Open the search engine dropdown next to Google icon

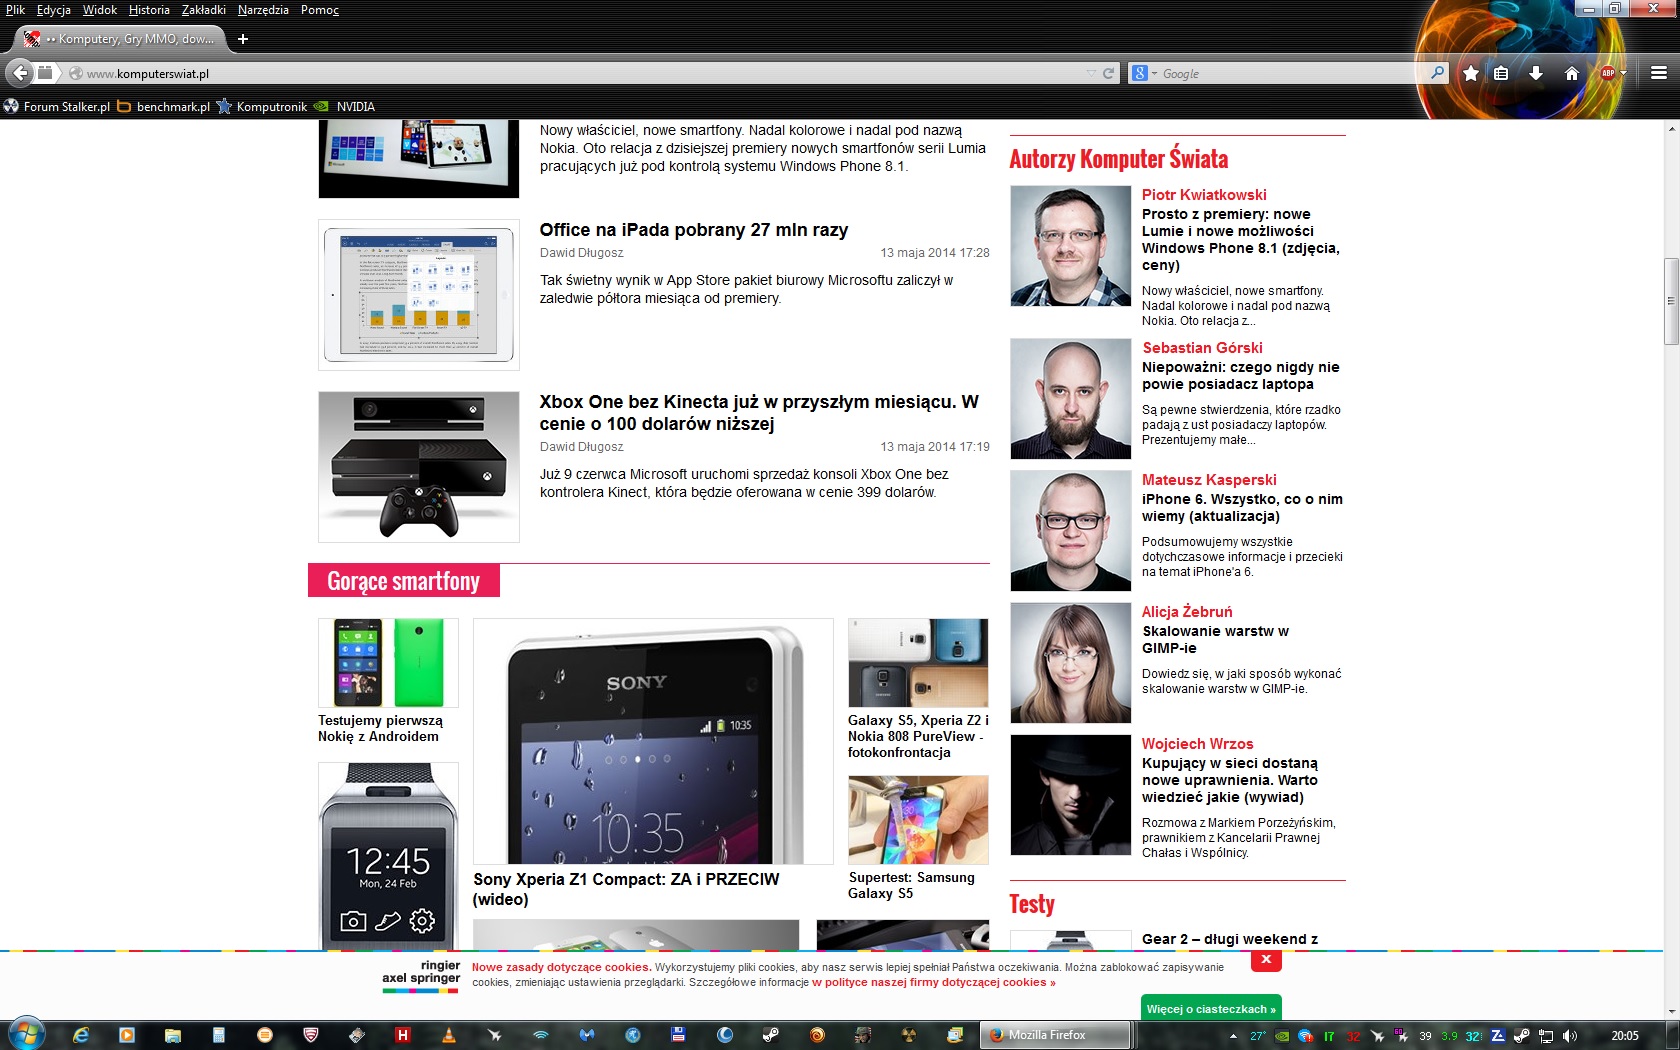point(1154,74)
